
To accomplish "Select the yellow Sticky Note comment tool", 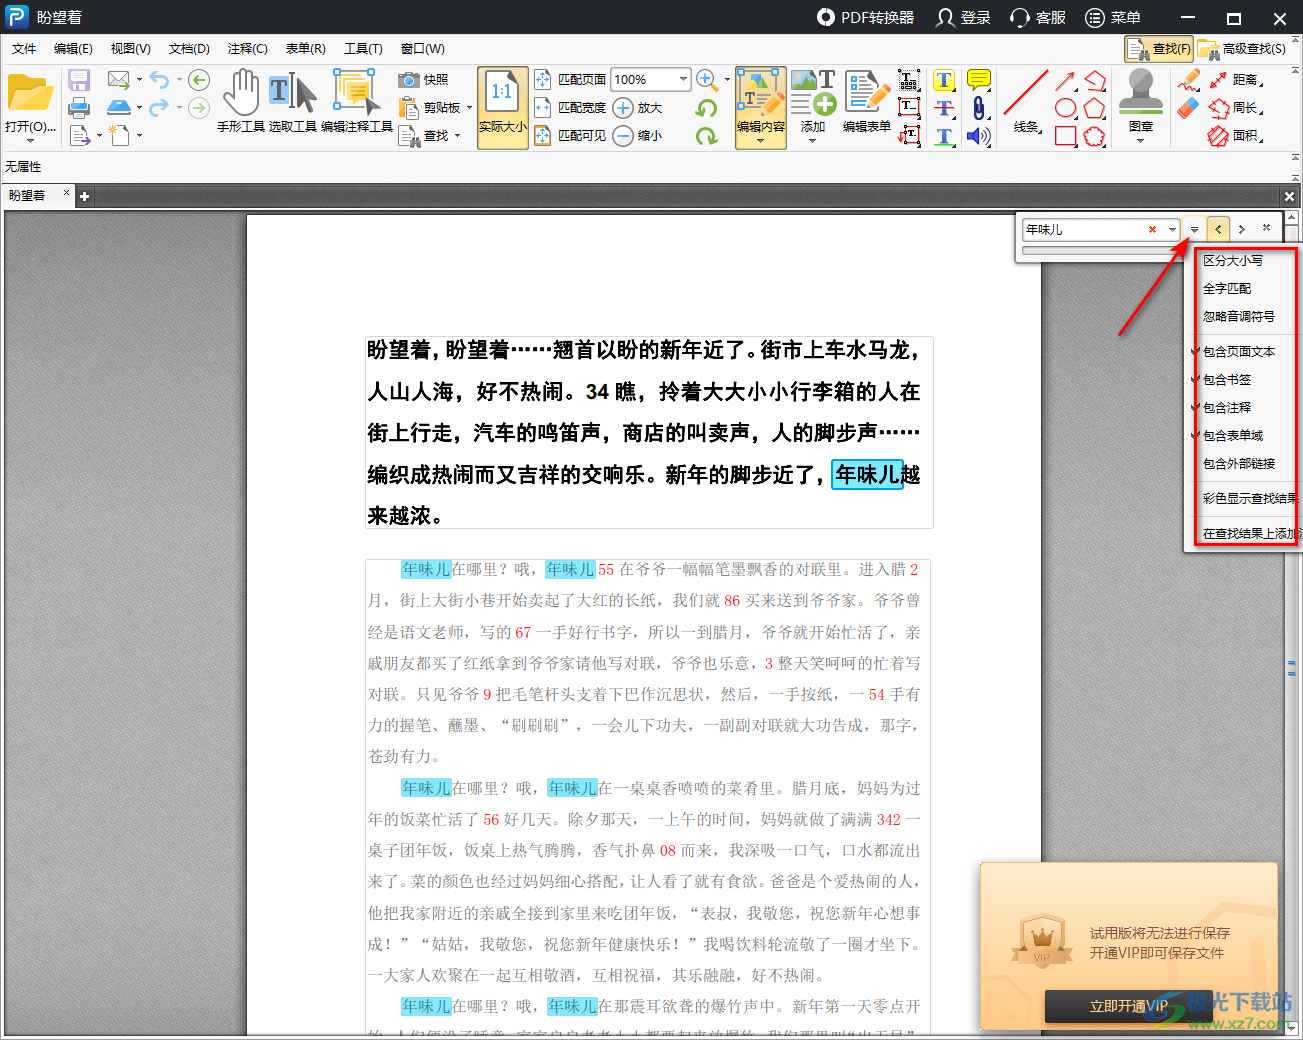I will (x=979, y=80).
